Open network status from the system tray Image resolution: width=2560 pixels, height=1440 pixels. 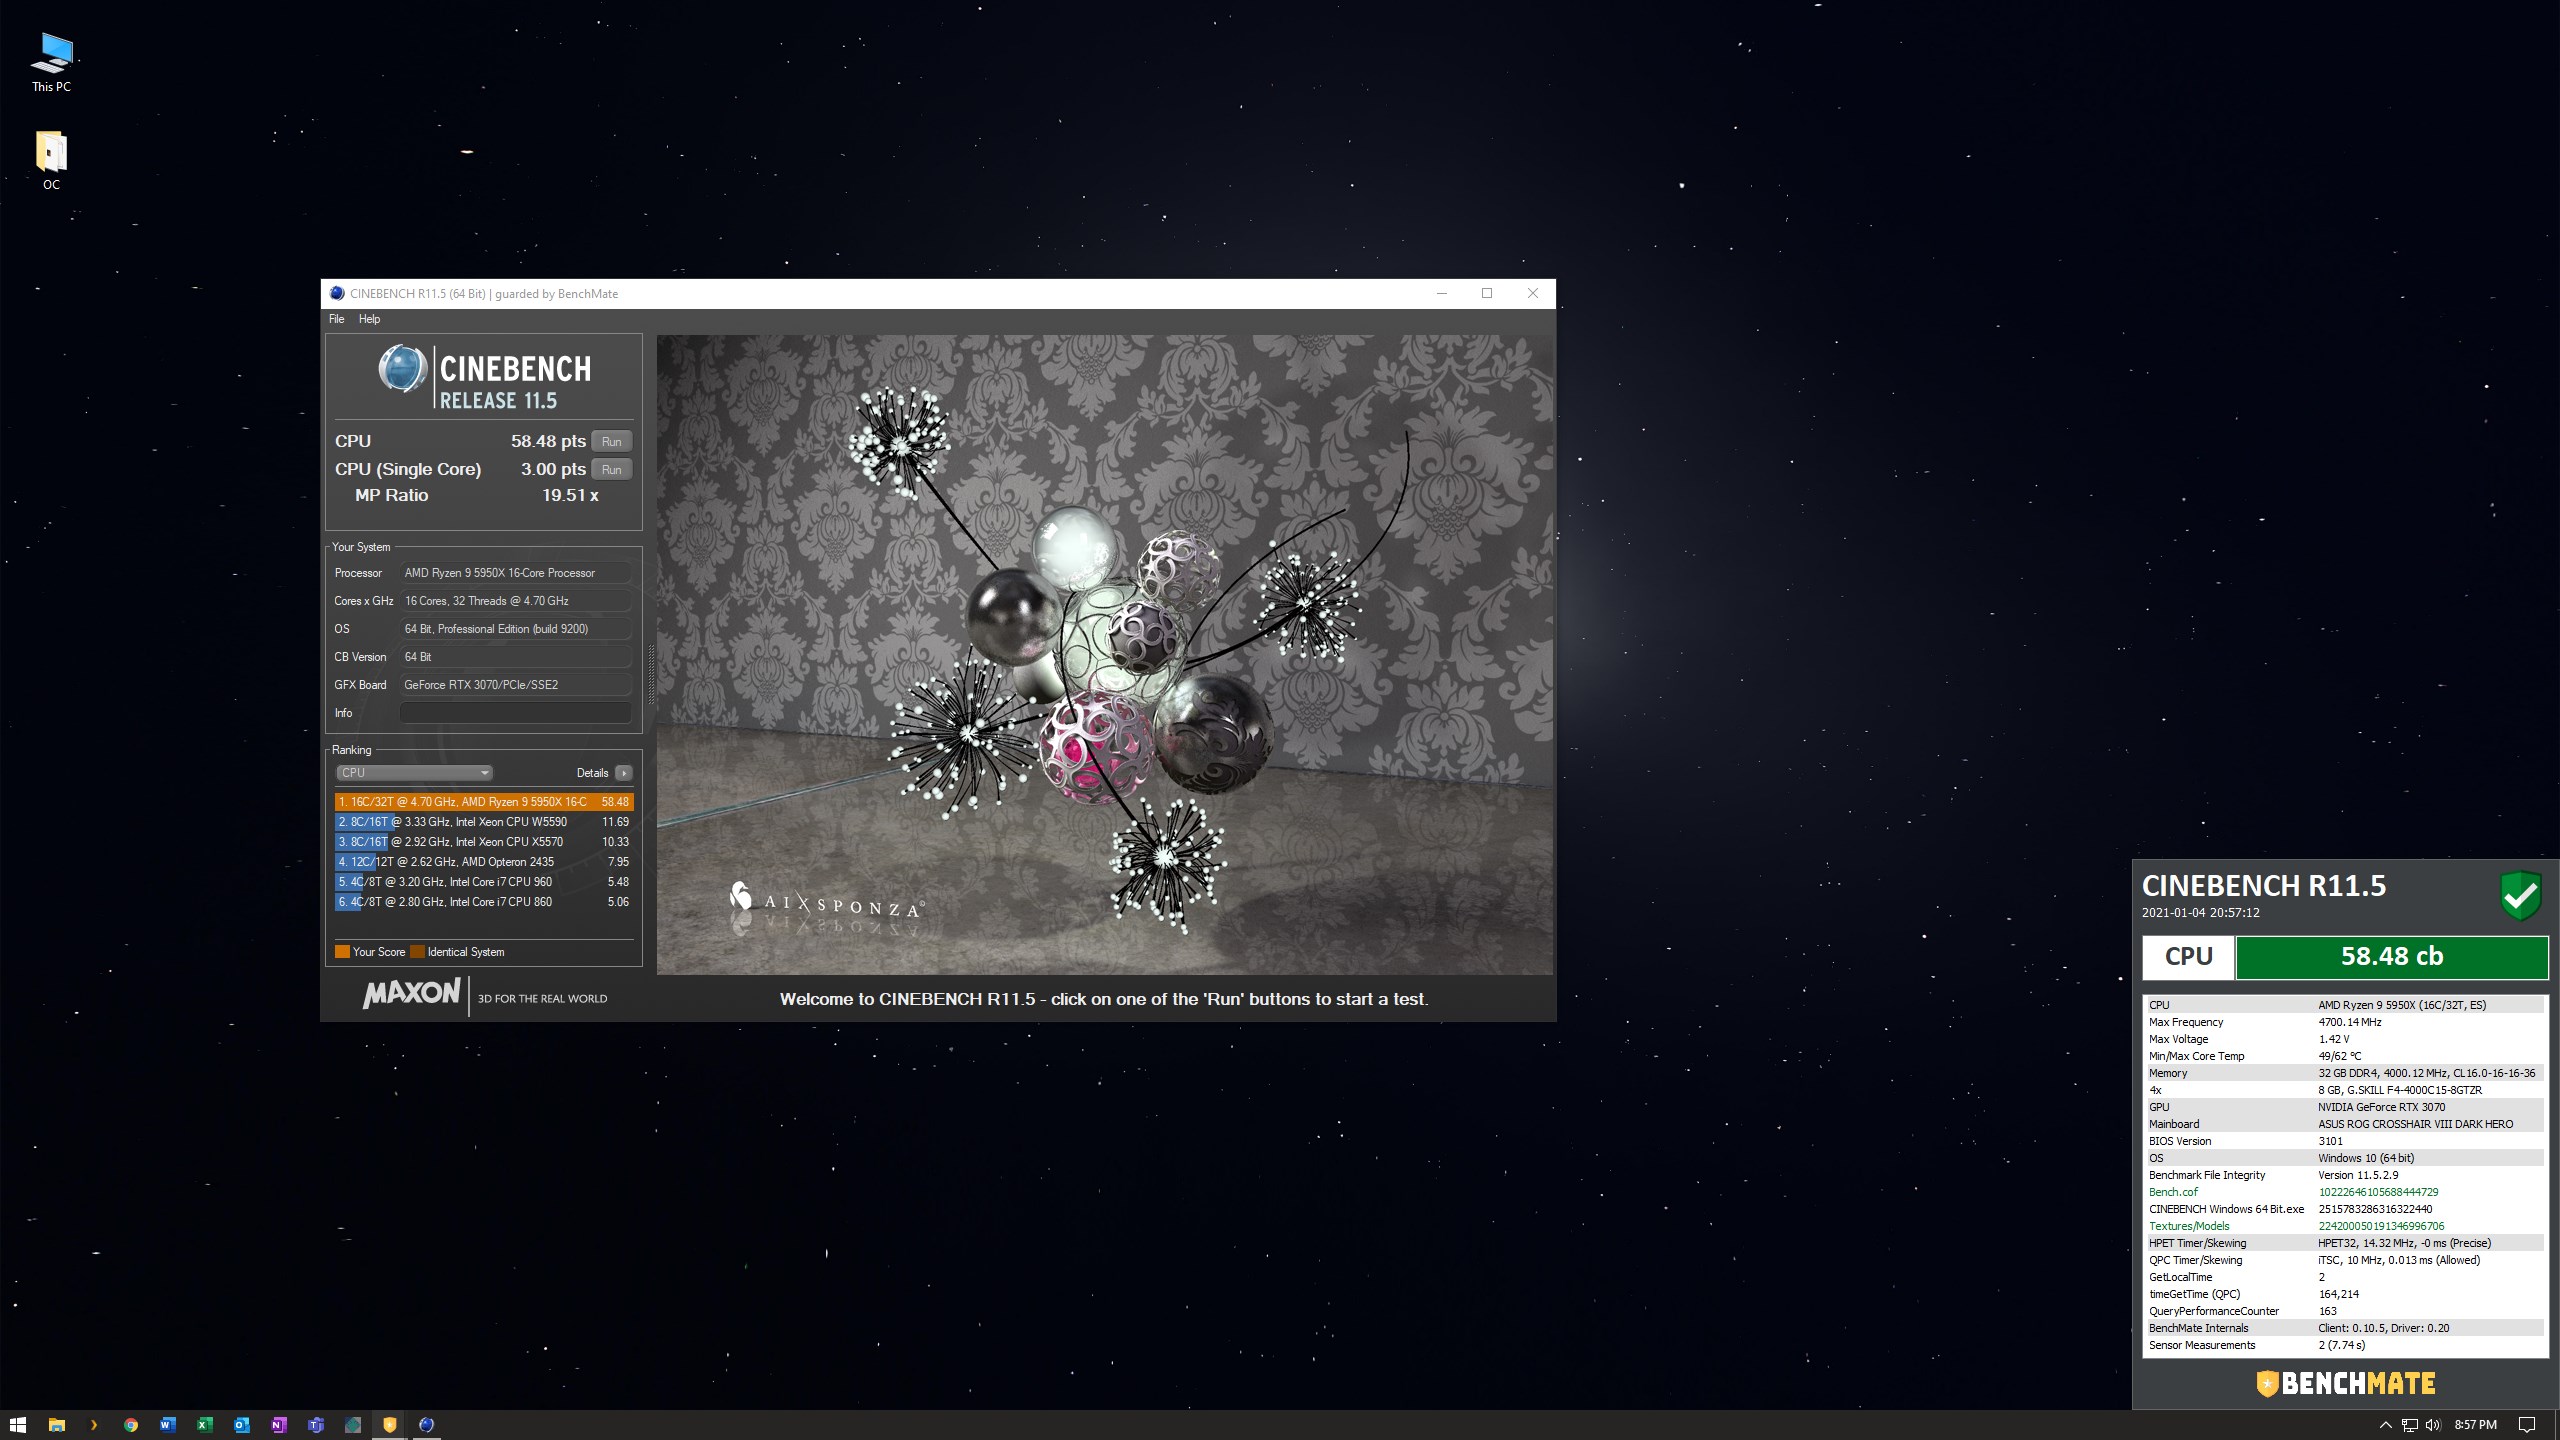click(x=2410, y=1425)
